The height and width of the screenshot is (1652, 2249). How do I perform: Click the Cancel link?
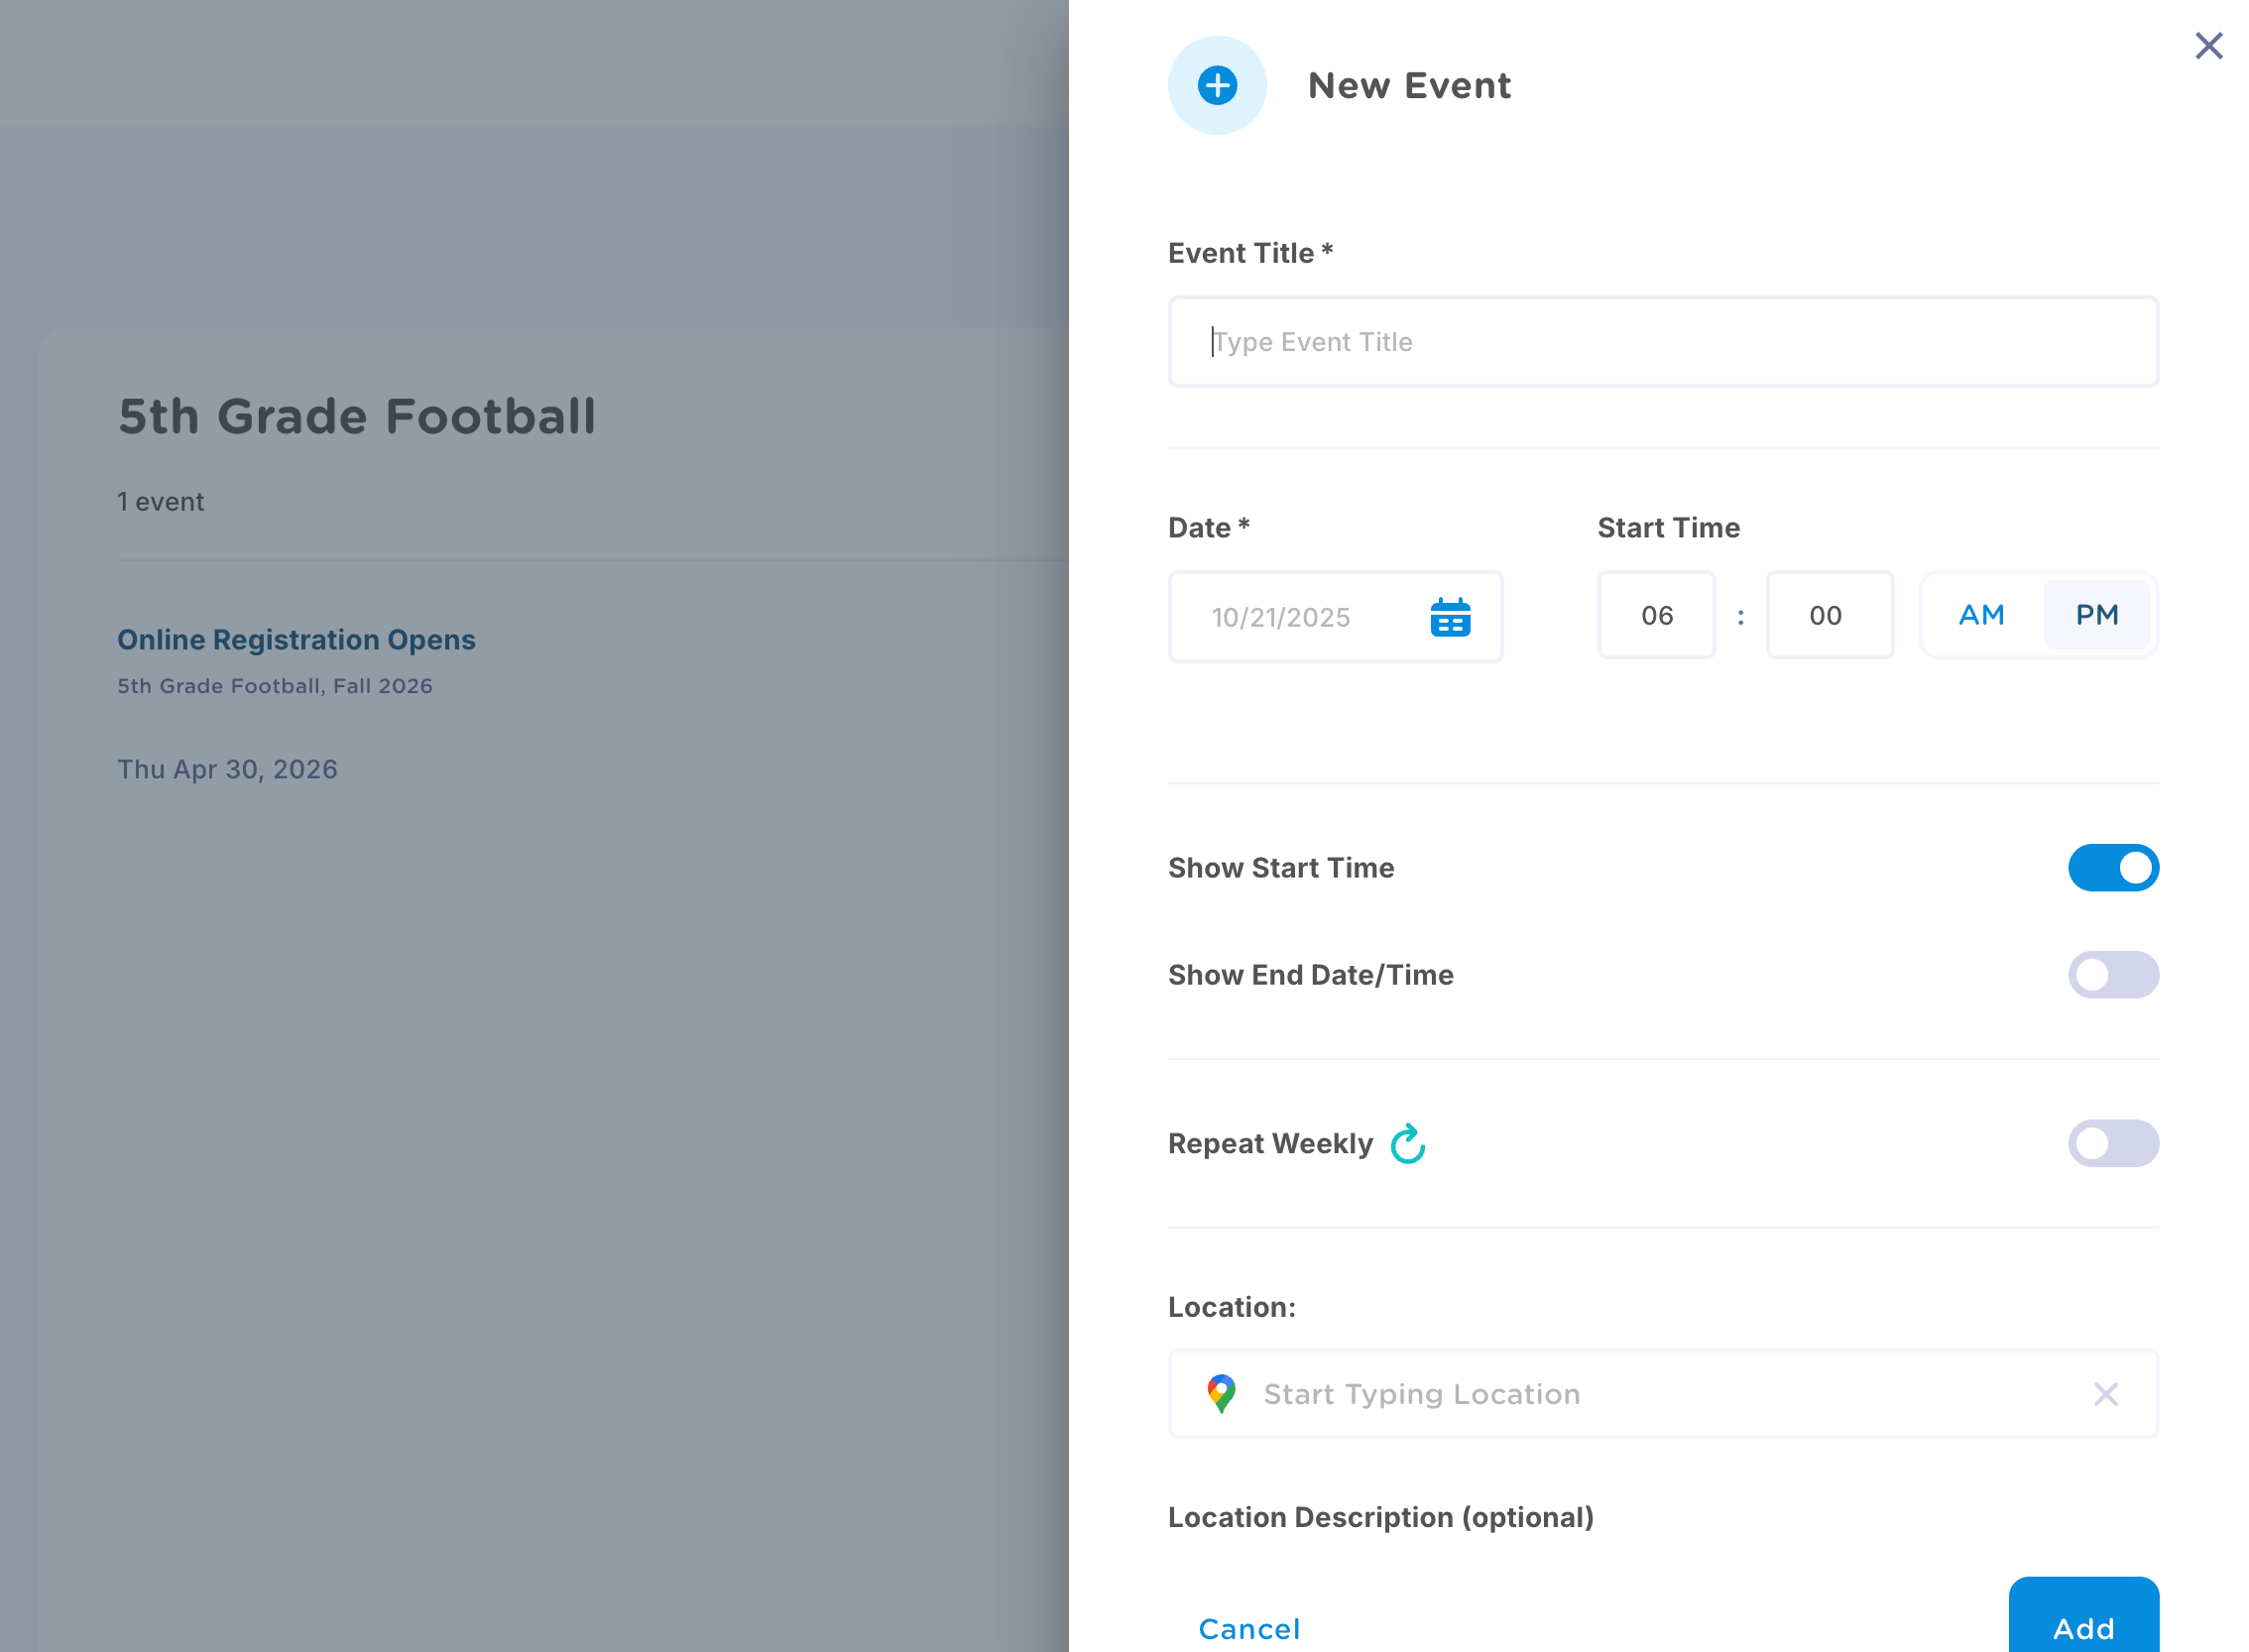click(1248, 1628)
